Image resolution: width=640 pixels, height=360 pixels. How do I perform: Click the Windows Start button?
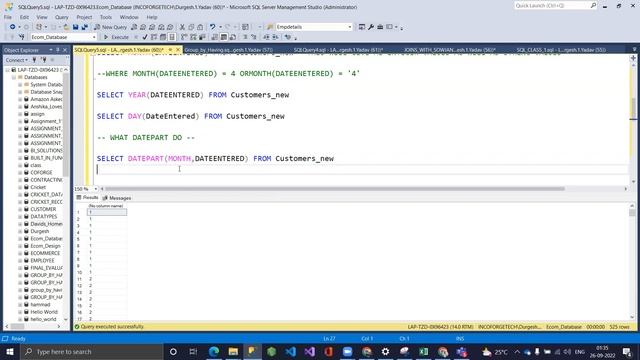tap(9, 351)
